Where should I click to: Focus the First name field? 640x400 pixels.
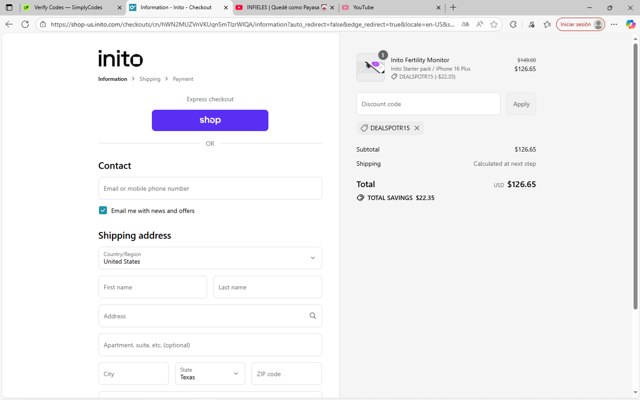coord(152,287)
